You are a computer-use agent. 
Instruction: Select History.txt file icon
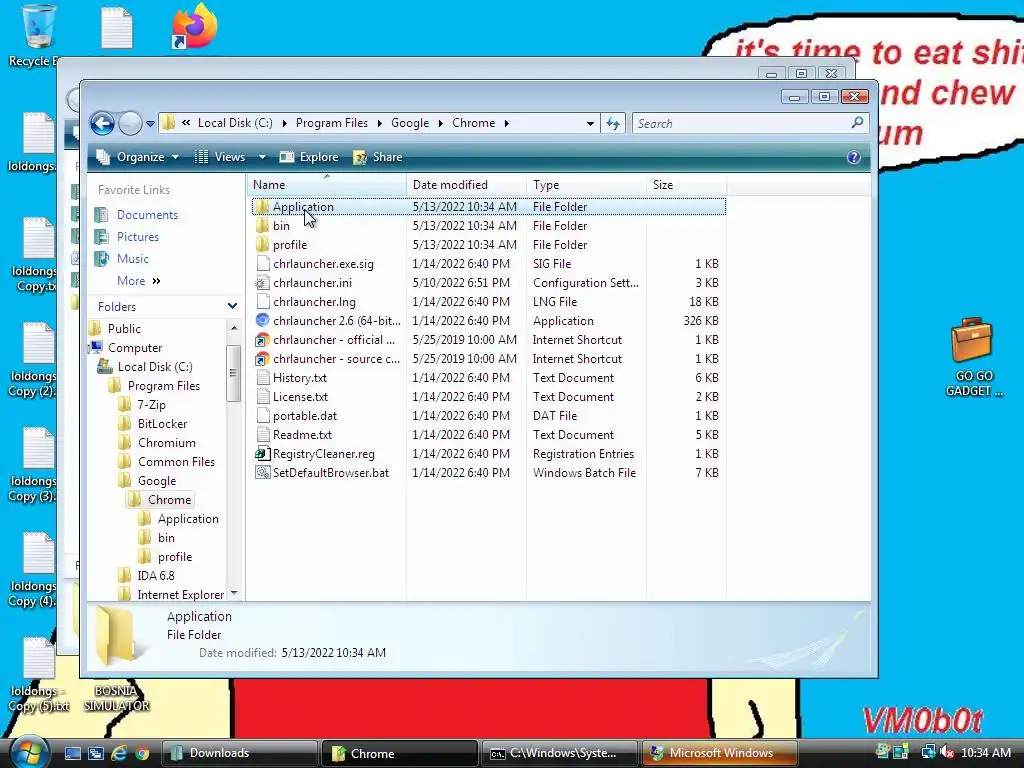(x=263, y=377)
